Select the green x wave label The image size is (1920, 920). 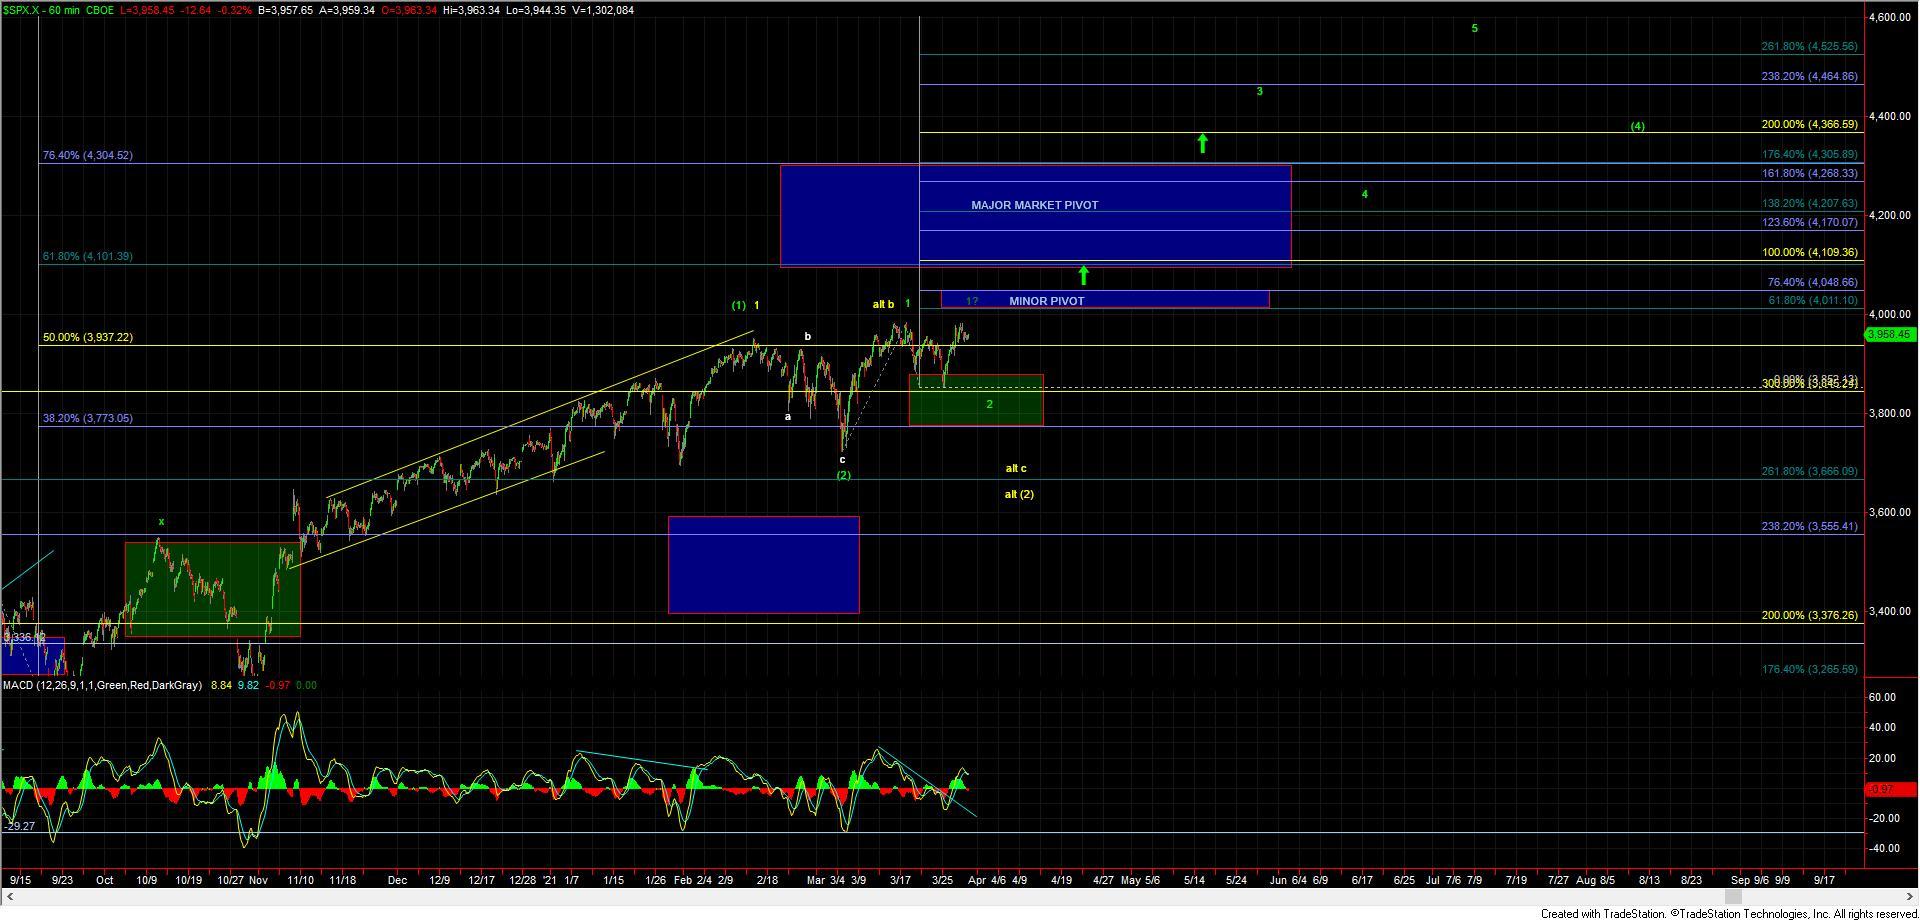point(161,522)
